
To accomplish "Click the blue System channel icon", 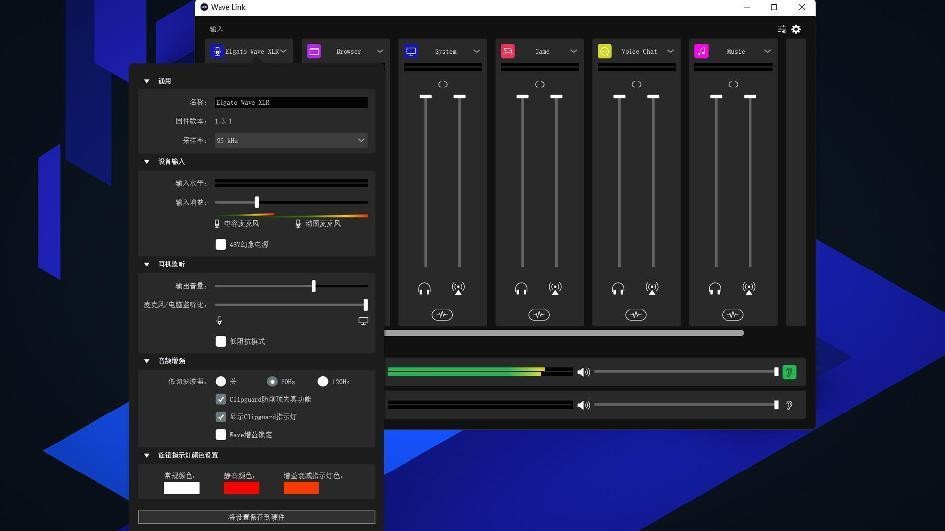I will tap(411, 51).
